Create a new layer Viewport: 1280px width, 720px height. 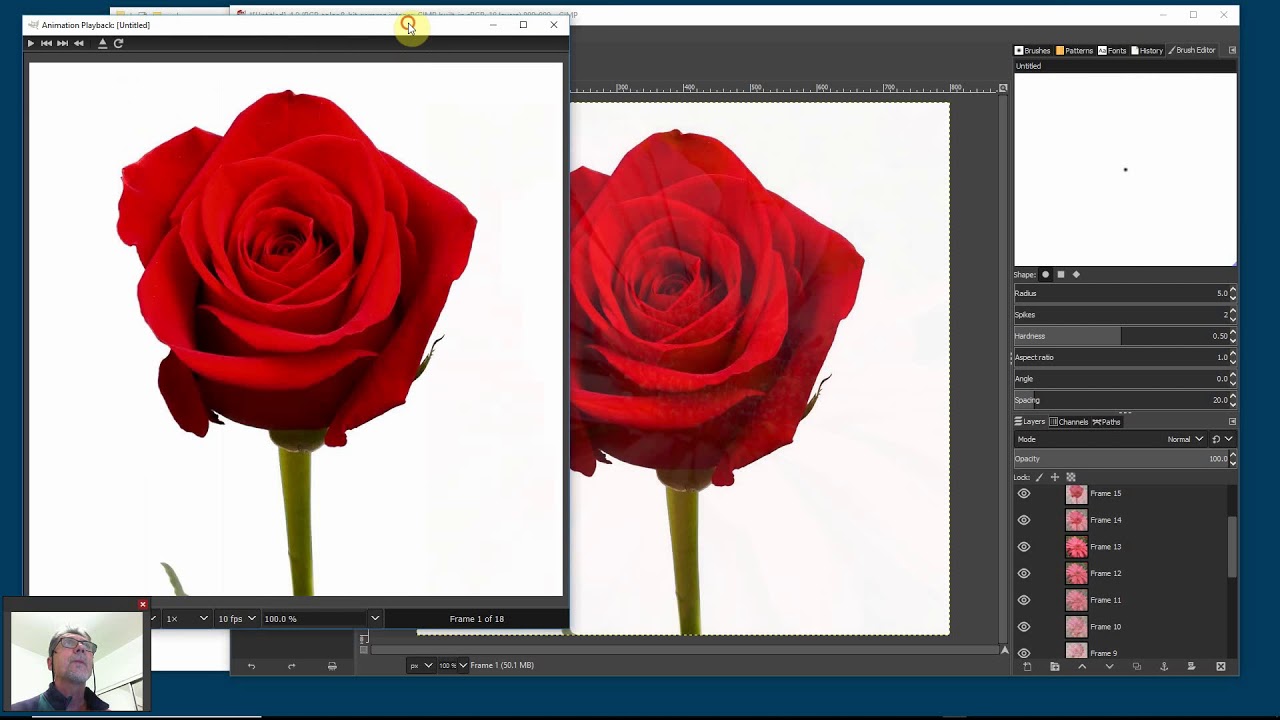pyautogui.click(x=1027, y=667)
